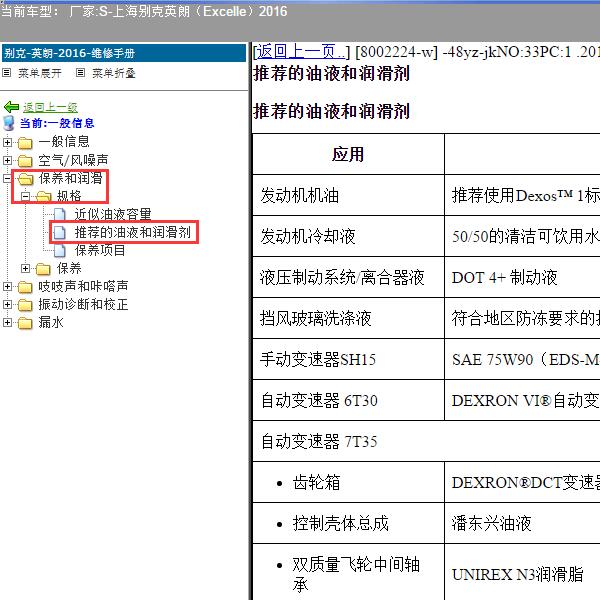Click the DOT 4+ 制动液 cell

pyautogui.click(x=522, y=277)
